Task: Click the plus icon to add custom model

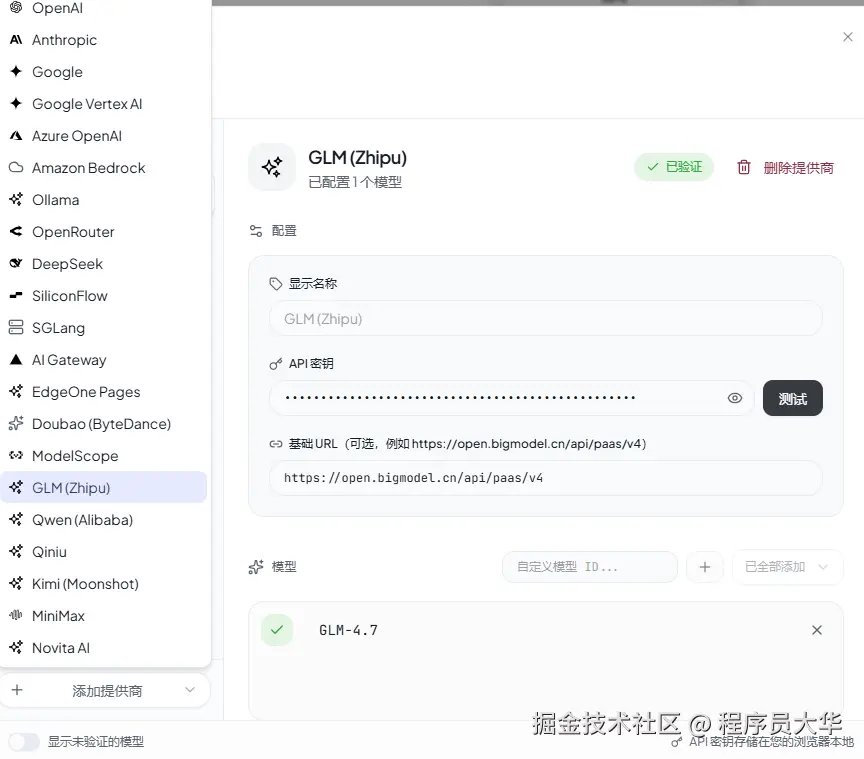Action: [x=705, y=567]
